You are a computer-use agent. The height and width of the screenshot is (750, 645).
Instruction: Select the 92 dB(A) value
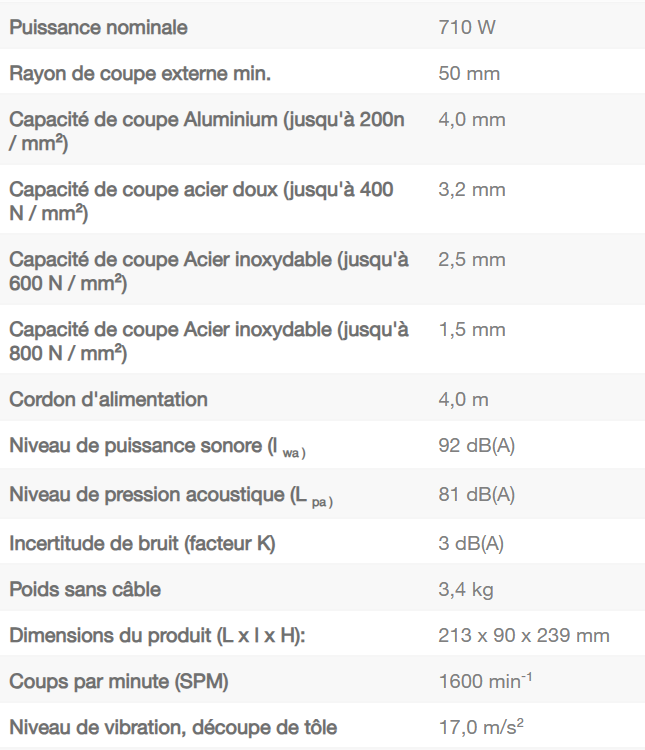point(476,446)
